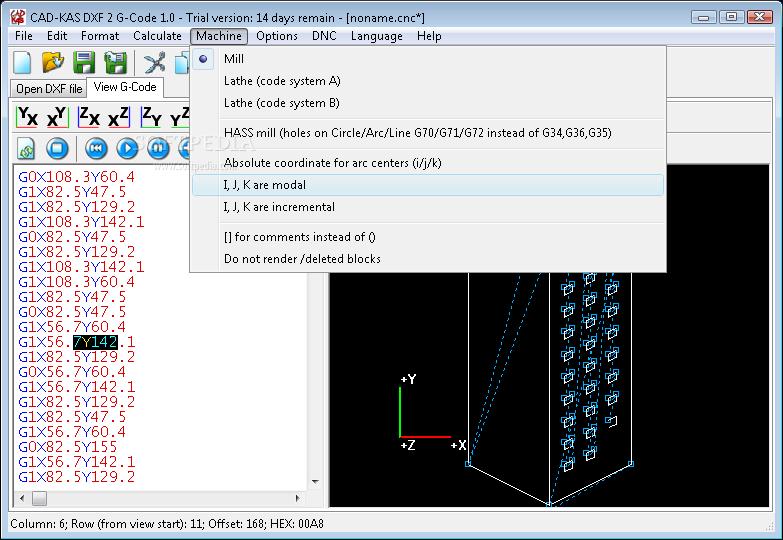Select the Mill machine type
The image size is (783, 540).
coord(427,59)
